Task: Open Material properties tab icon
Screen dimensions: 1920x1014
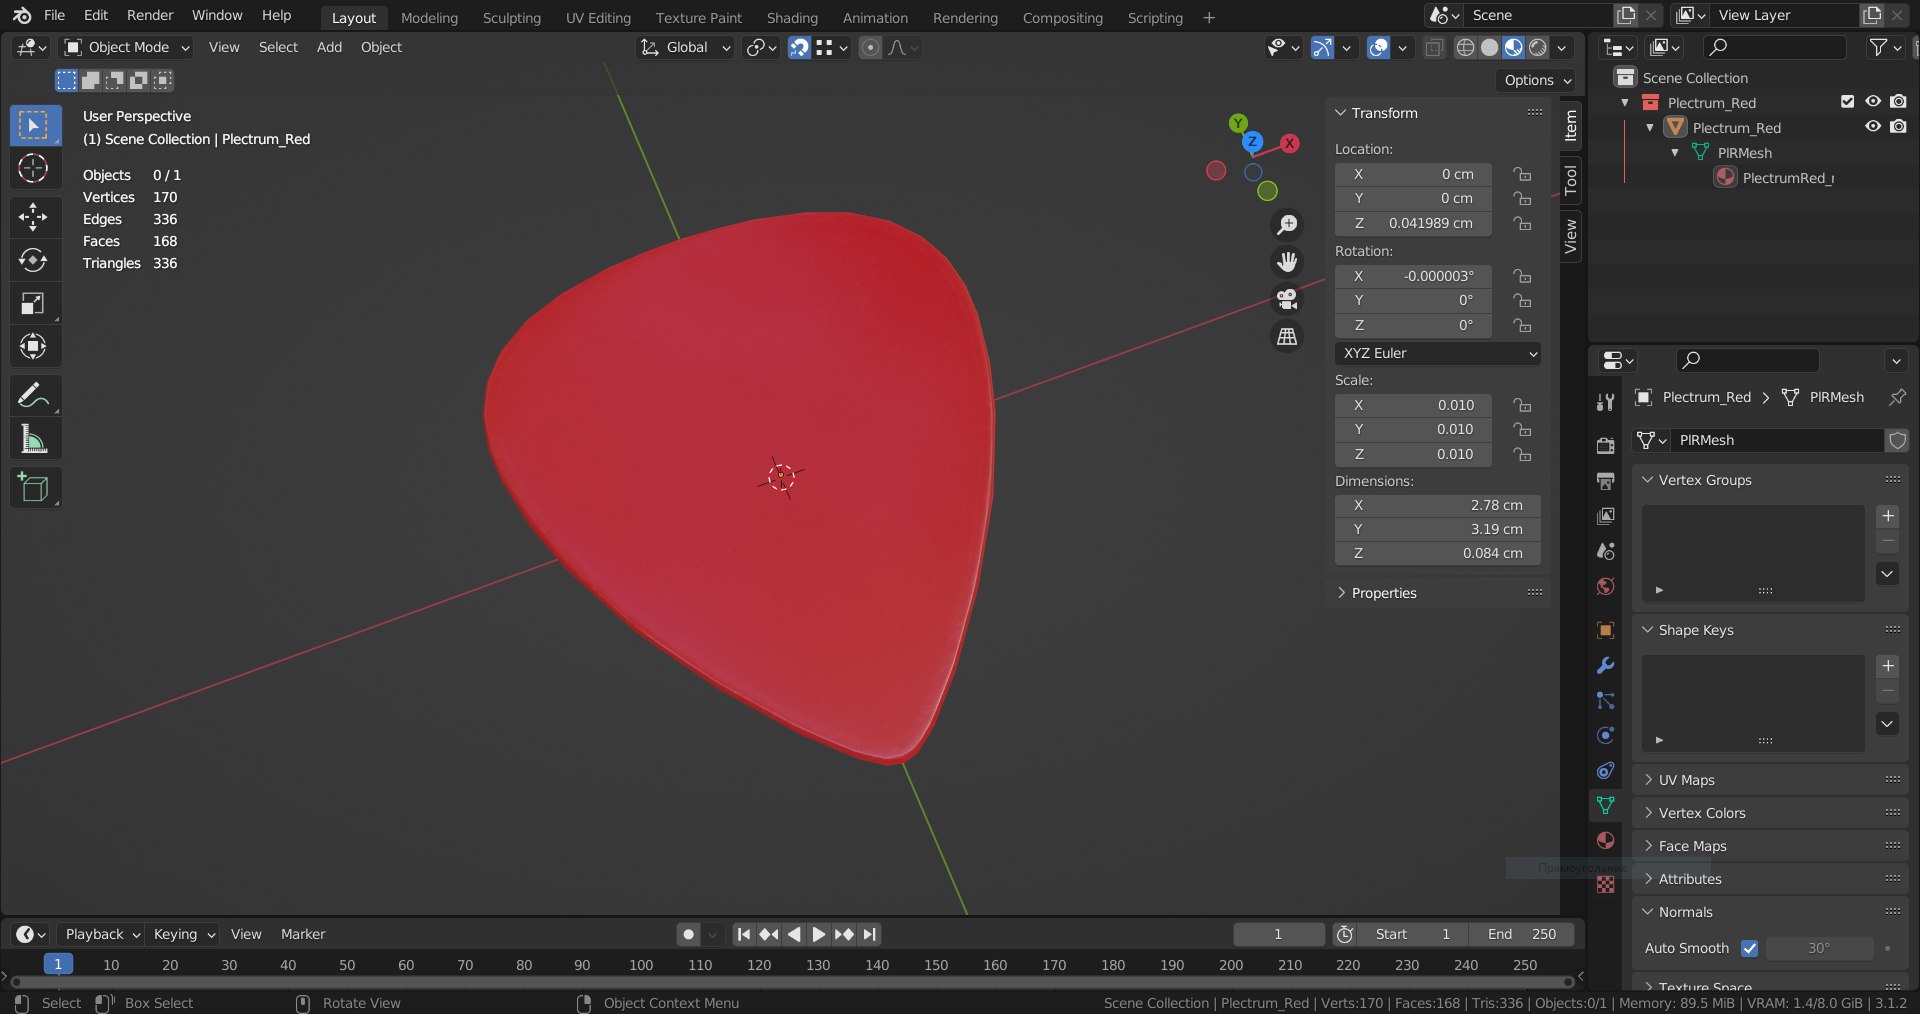Action: point(1606,840)
